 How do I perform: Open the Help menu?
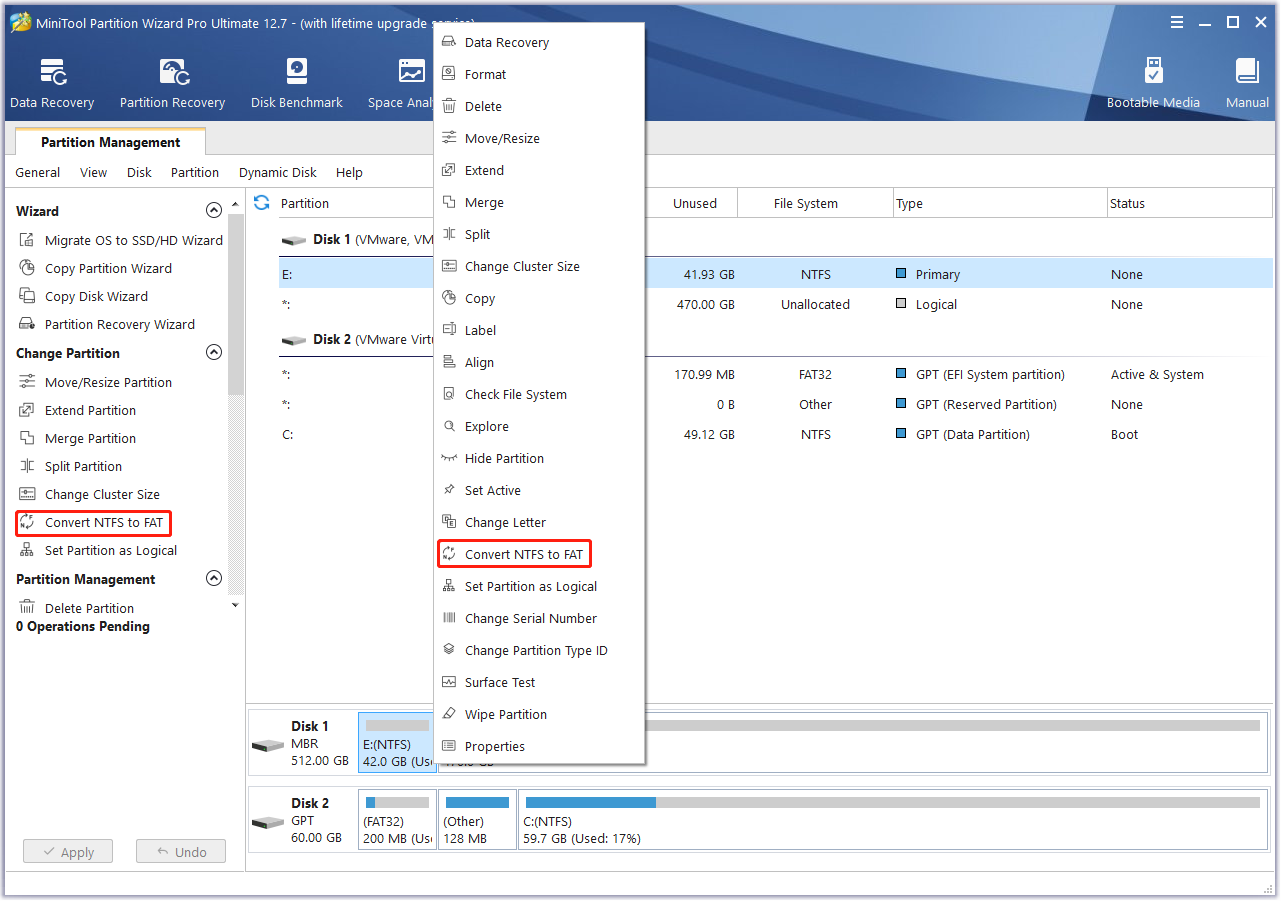(349, 172)
